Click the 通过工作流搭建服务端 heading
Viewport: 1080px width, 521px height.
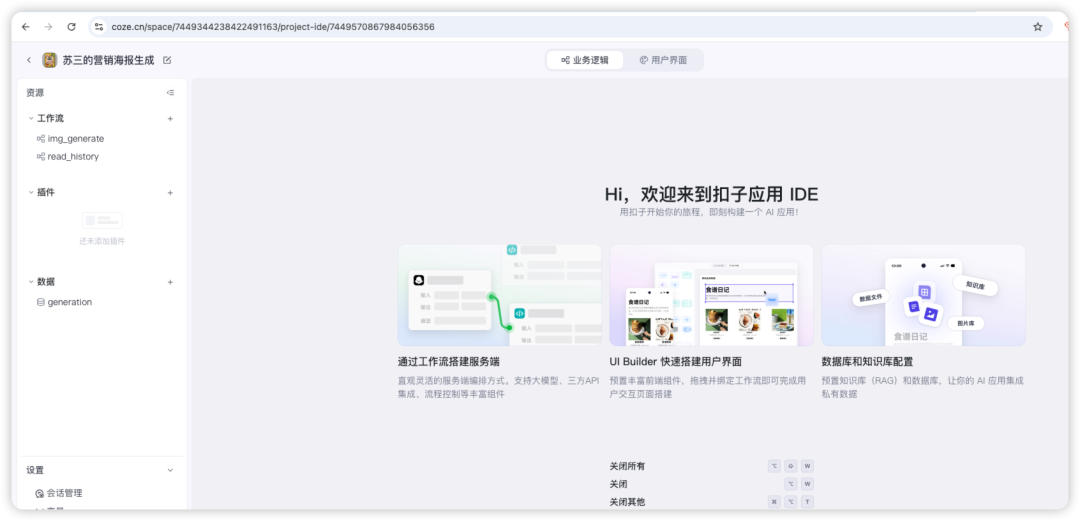(x=448, y=362)
